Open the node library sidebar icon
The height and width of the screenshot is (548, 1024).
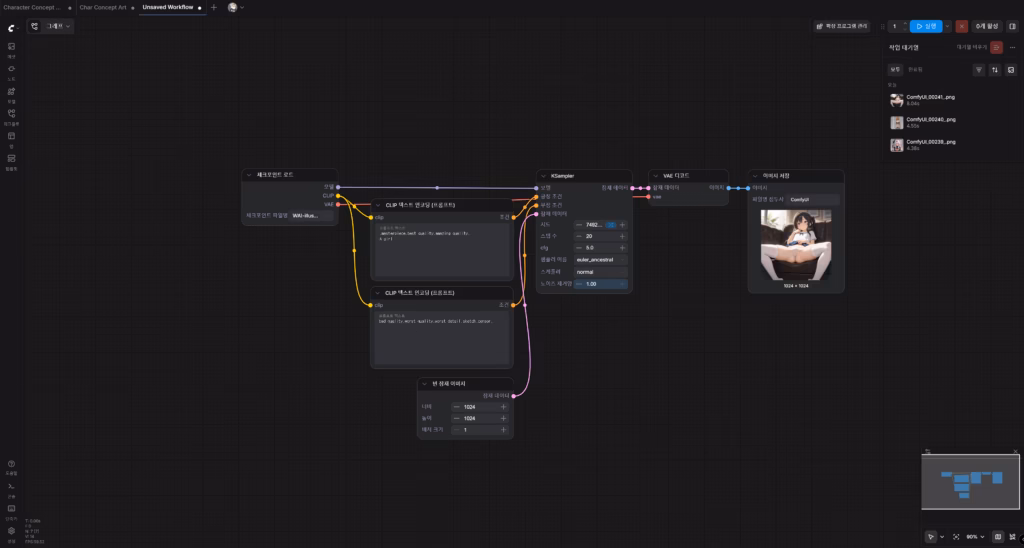[x=11, y=70]
